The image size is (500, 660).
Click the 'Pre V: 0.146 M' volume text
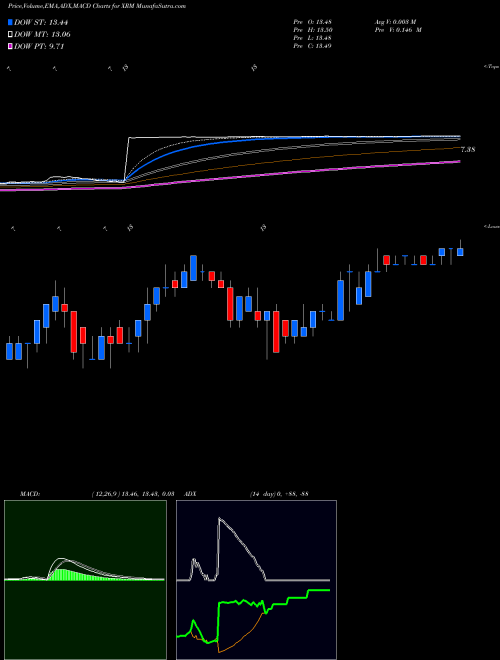tap(398, 30)
